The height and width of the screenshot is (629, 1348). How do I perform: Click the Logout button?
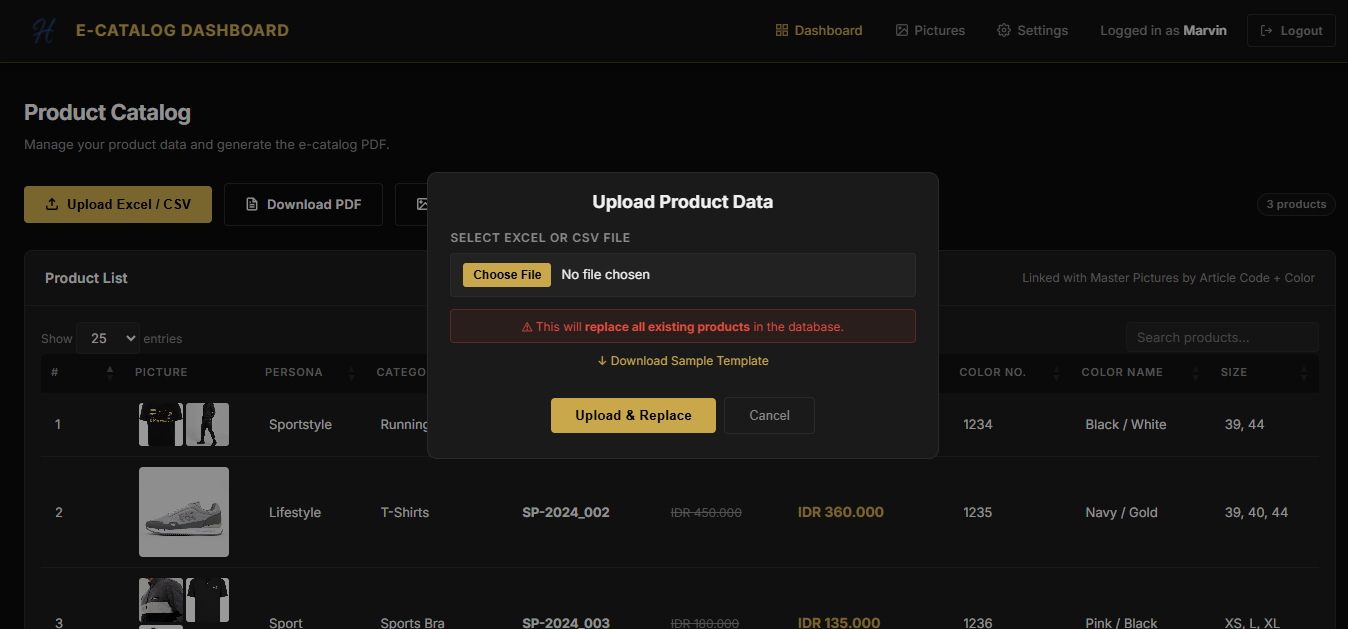1291,31
